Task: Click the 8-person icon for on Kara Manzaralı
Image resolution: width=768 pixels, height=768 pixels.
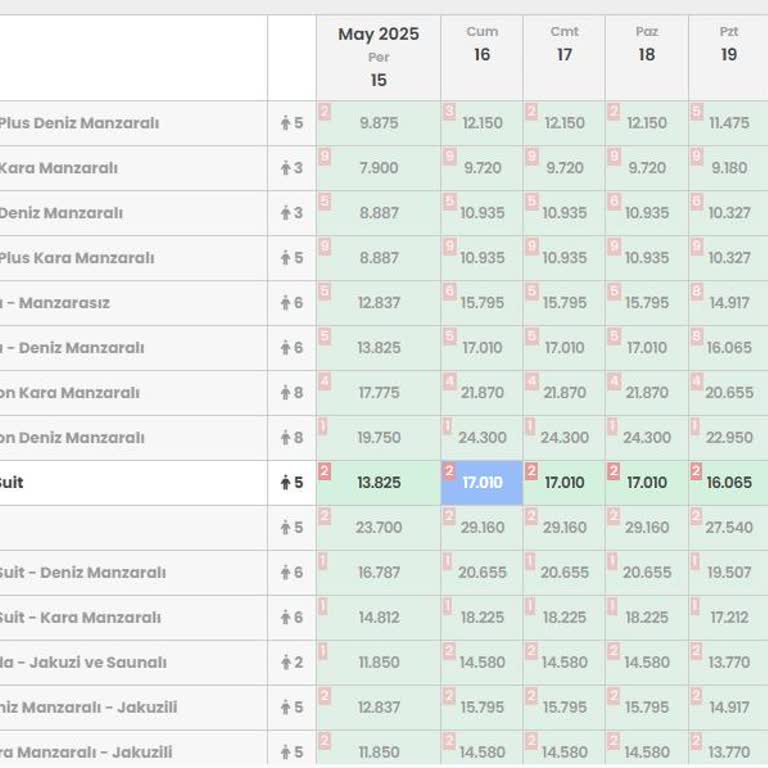Action: tap(285, 393)
